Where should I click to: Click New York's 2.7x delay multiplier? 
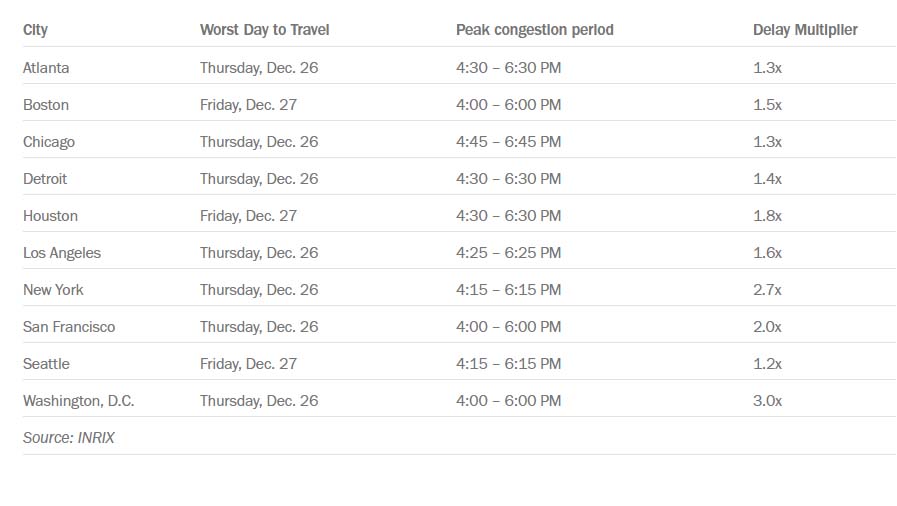pos(767,290)
